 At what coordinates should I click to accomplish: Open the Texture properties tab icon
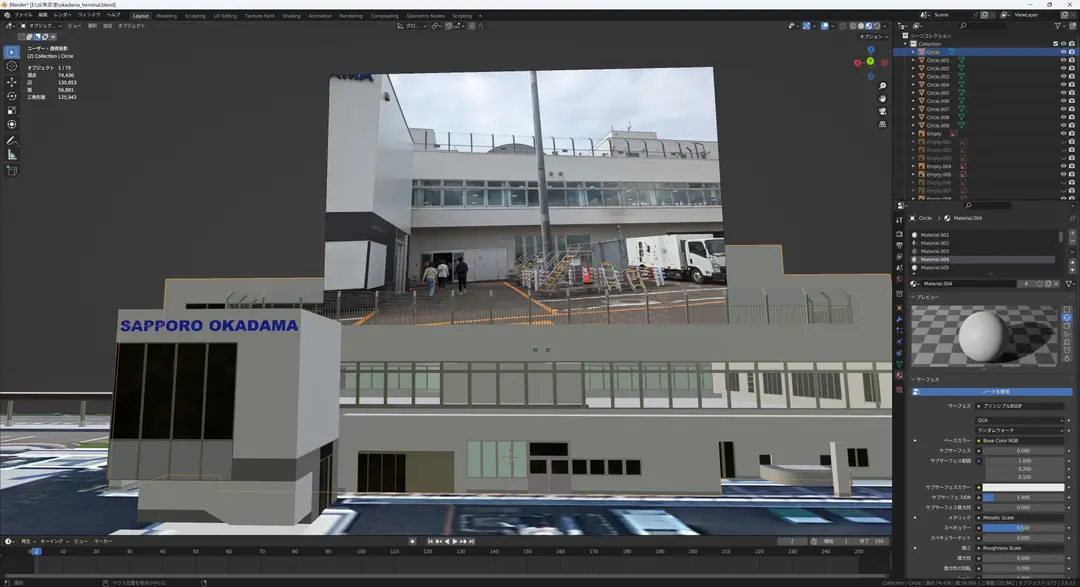(899, 389)
